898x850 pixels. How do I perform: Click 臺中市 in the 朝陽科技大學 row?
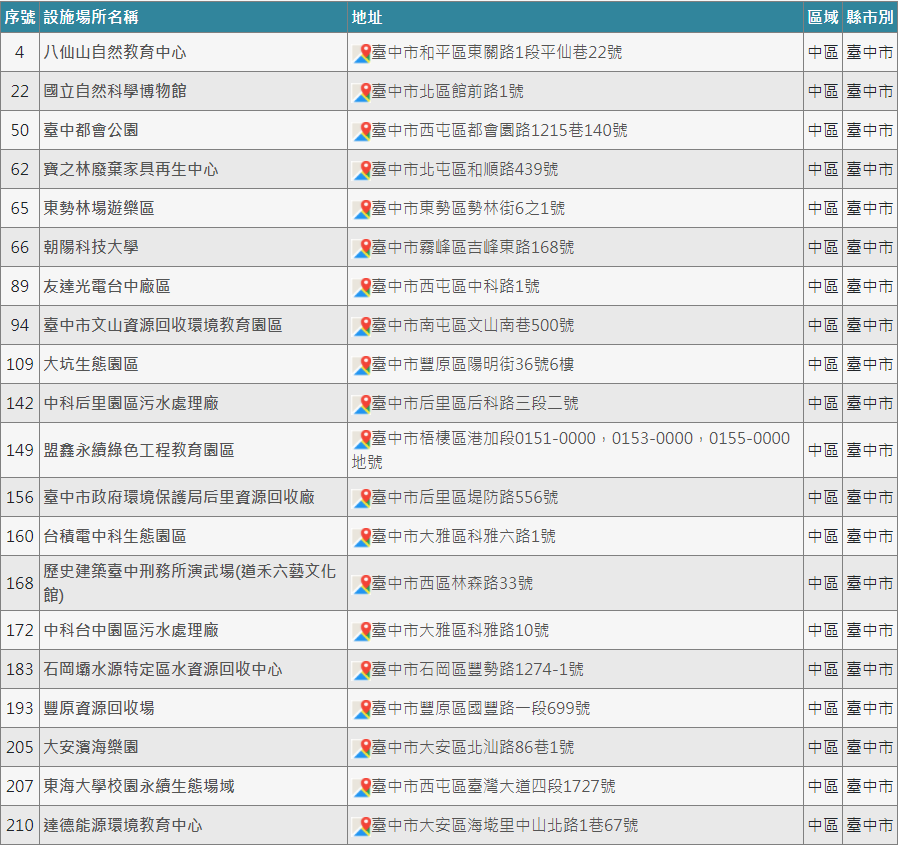pyautogui.click(x=870, y=247)
